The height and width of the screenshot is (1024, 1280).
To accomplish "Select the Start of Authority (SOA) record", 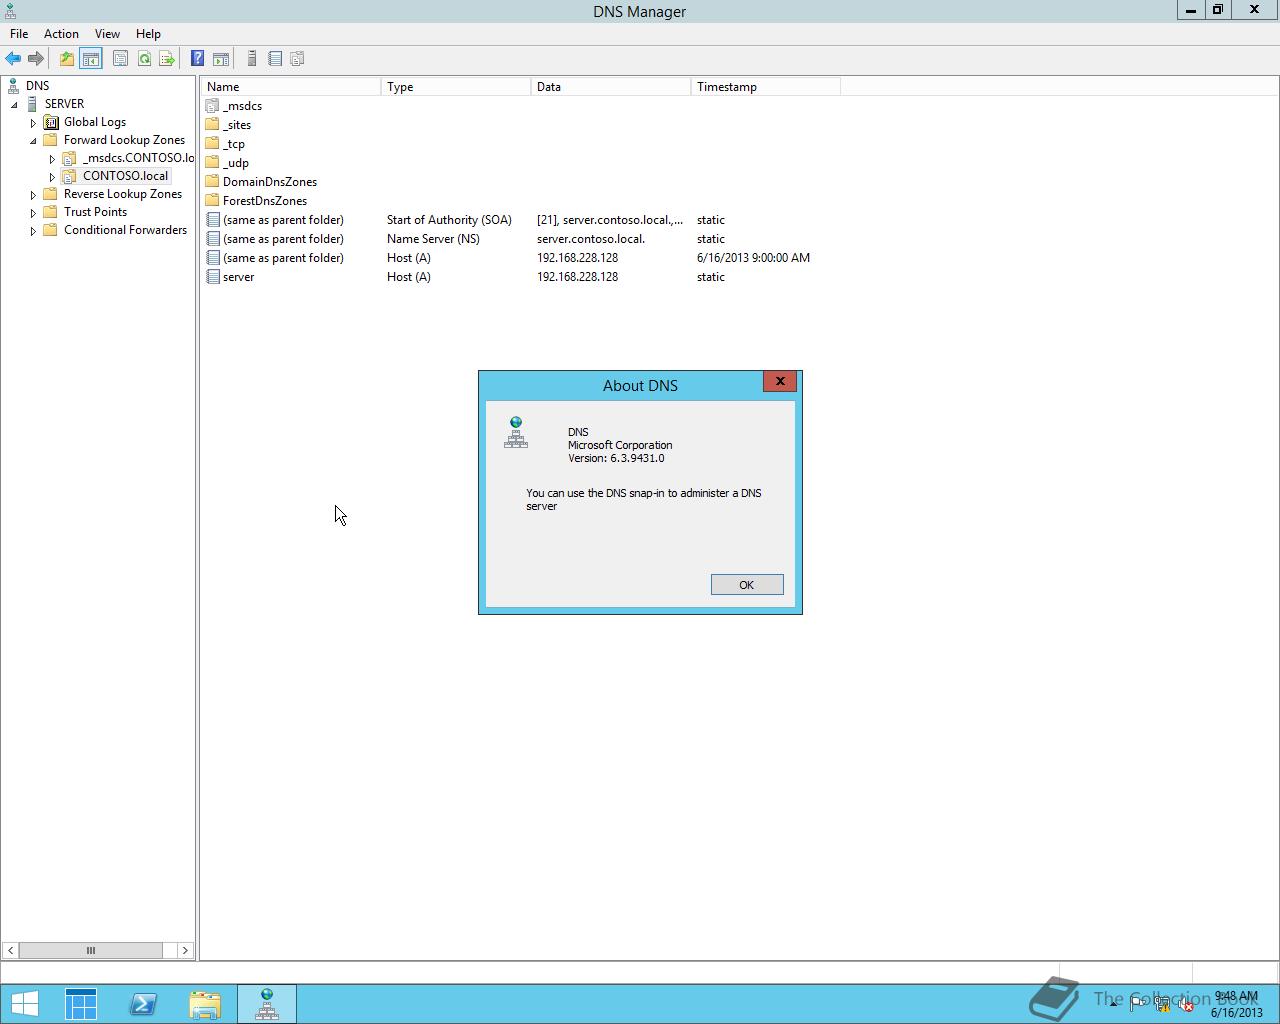I will click(521, 220).
